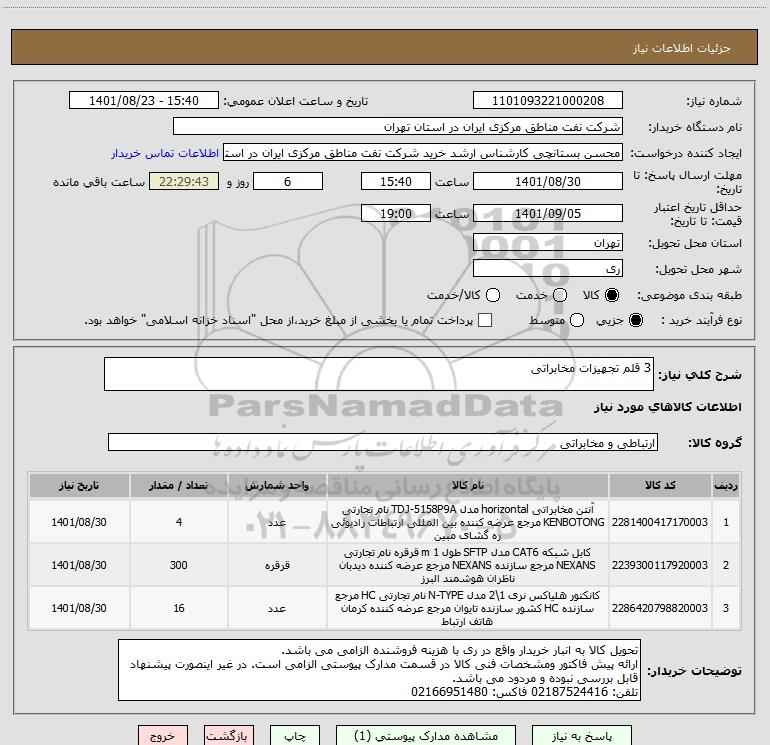Click the کد کالا column header
Image resolution: width=770 pixels, height=745 pixels.
point(660,486)
